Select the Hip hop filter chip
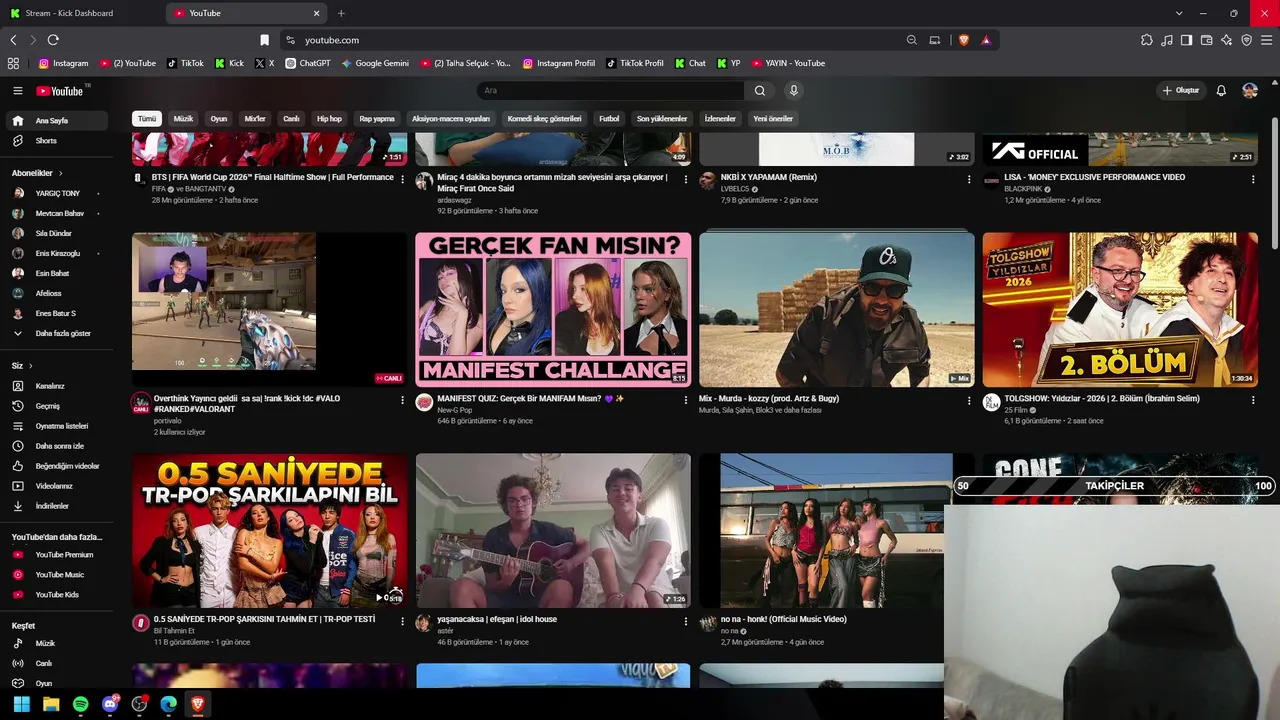Screen dimensions: 1280x720 coord(329,119)
